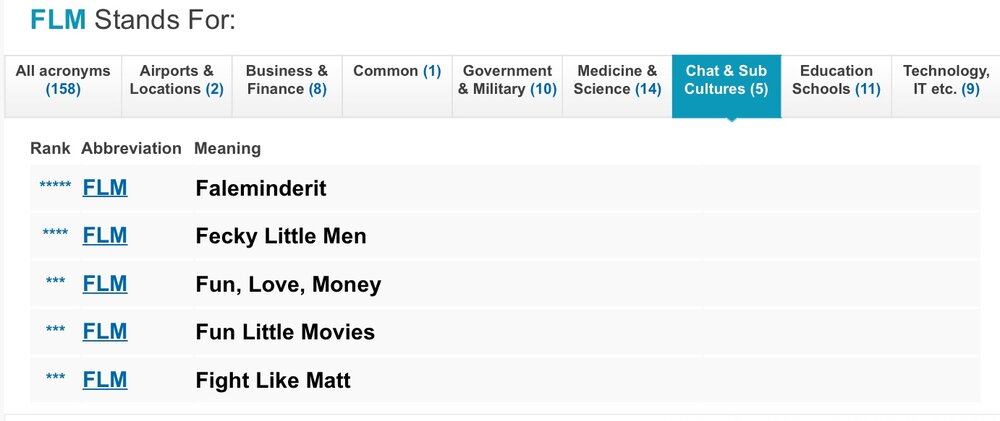The image size is (1000, 421).
Task: Select Medicine & Science (14) tab
Action: point(617,86)
